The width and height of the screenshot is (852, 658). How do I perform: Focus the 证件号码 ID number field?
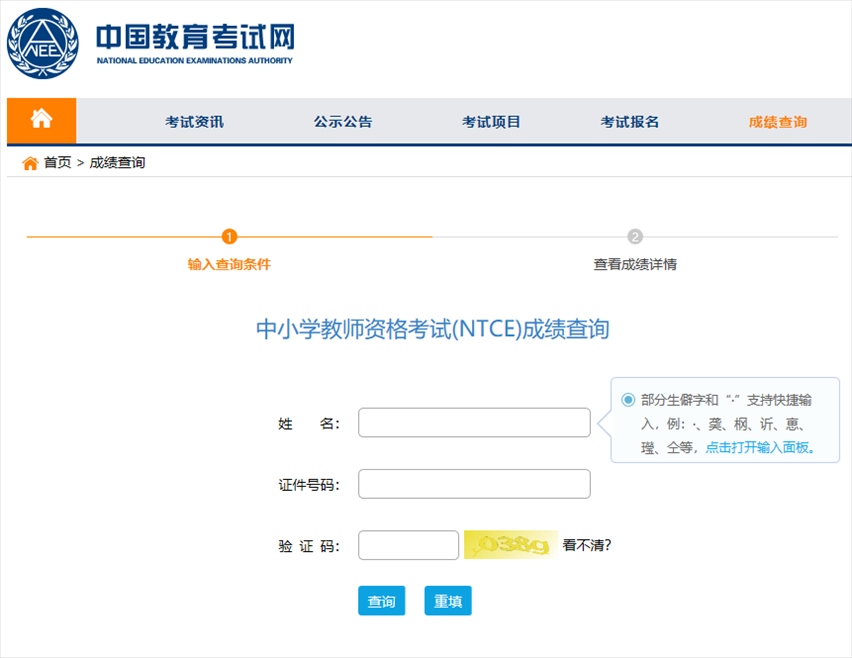point(474,484)
